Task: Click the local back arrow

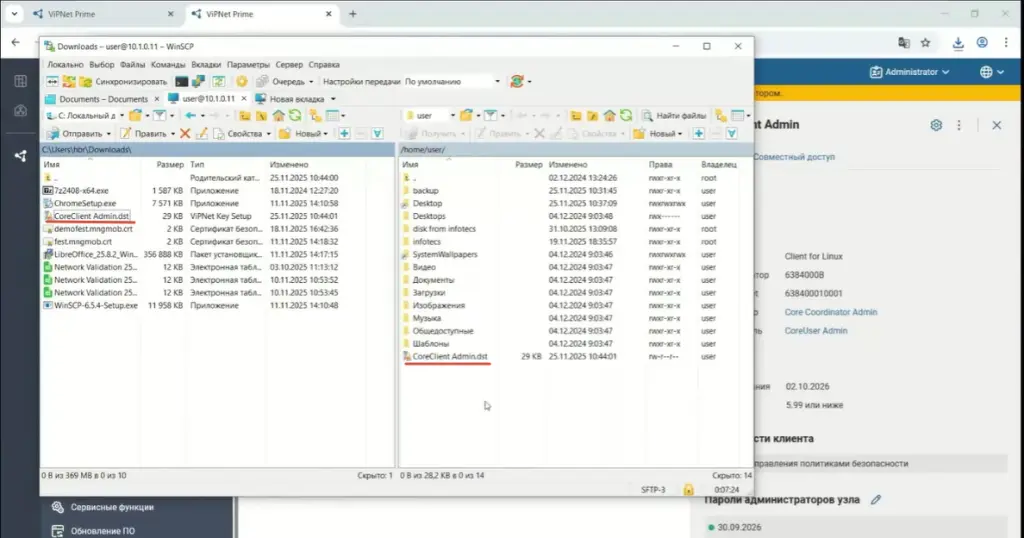Action: pos(190,116)
